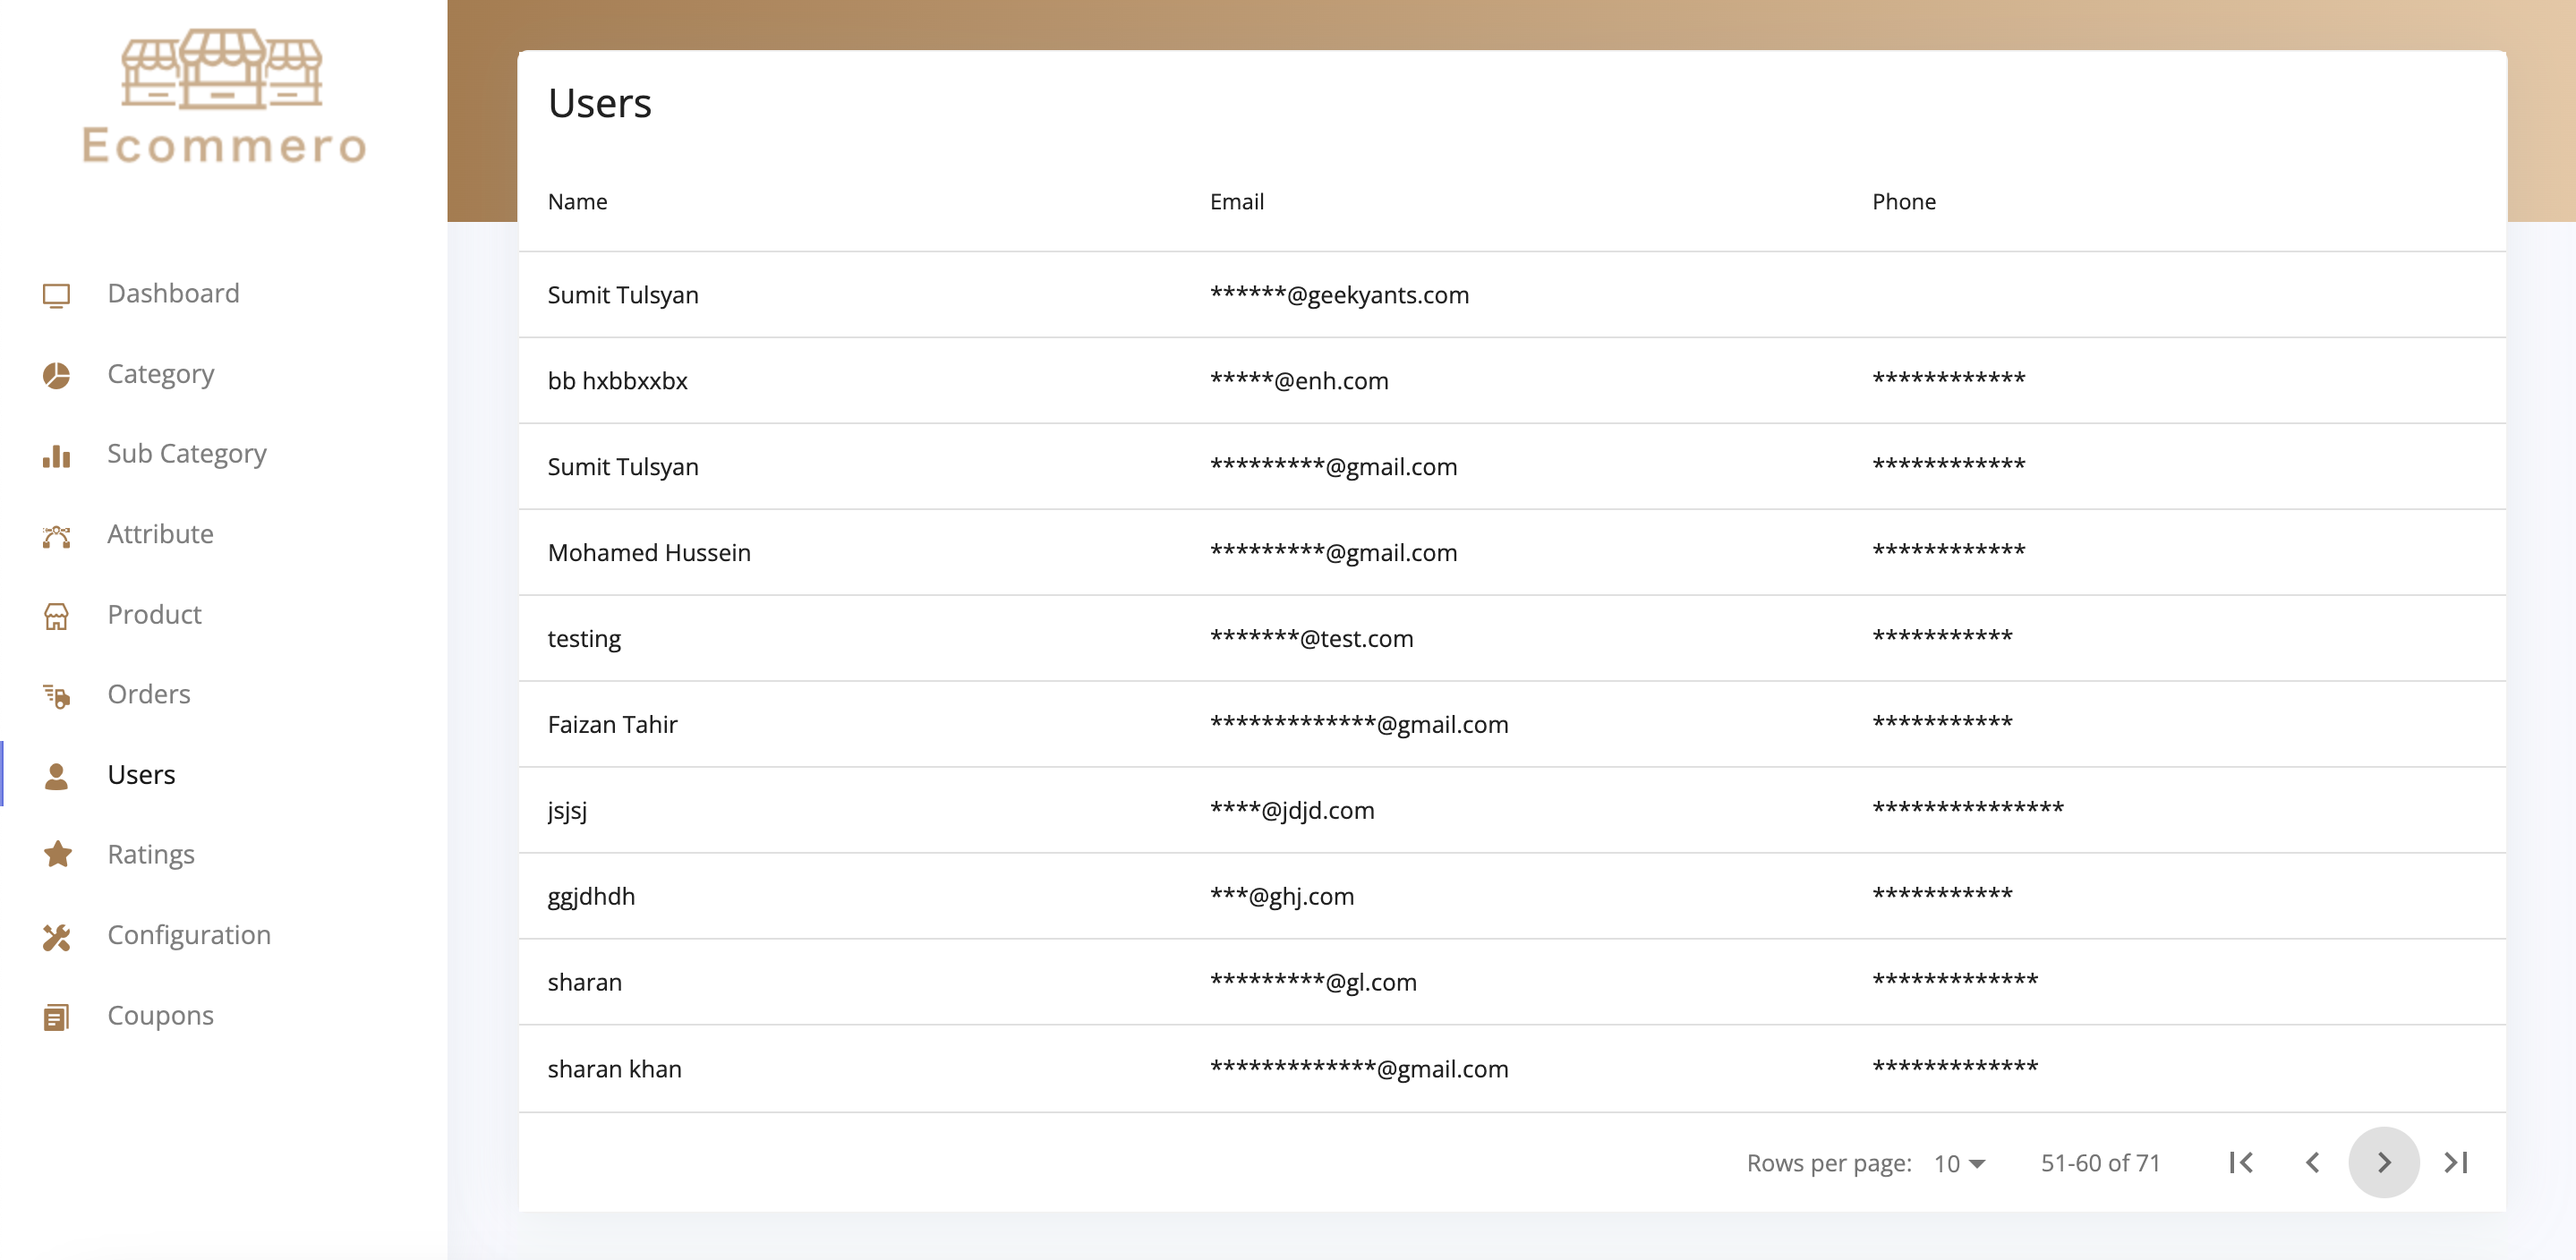Jump to the last page of users
The image size is (2576, 1260).
point(2456,1162)
